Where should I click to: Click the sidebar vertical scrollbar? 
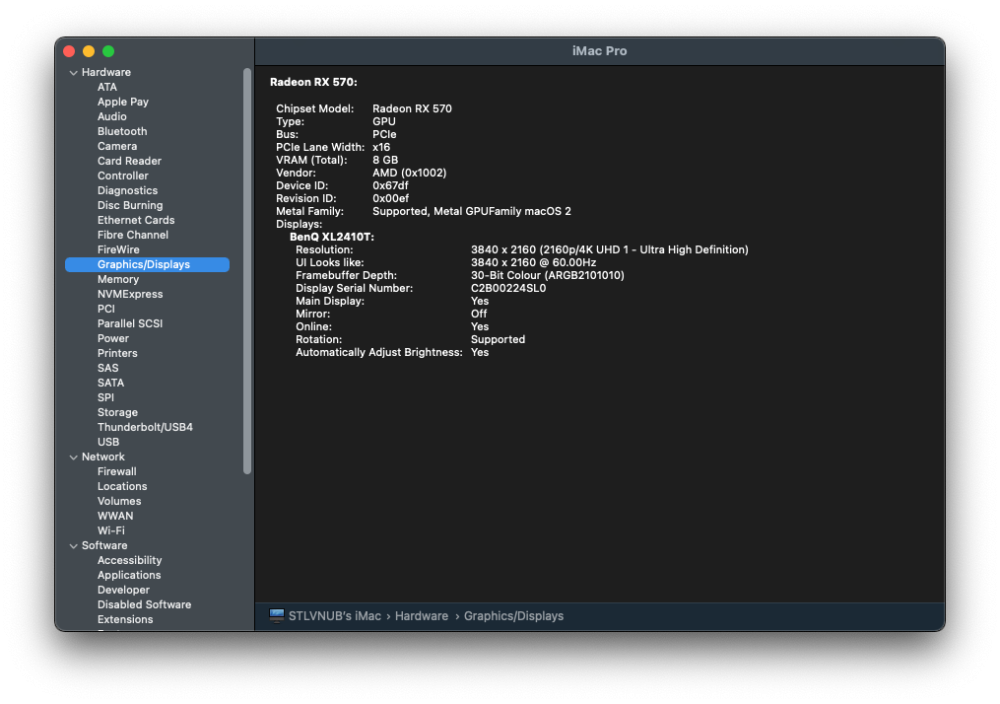click(x=247, y=271)
